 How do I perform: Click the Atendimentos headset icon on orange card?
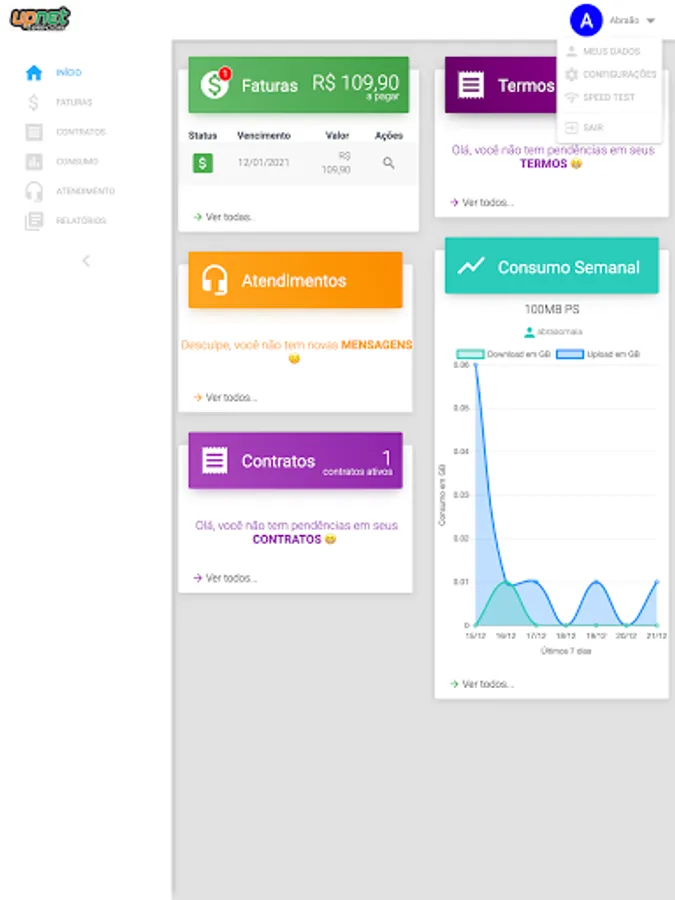[215, 280]
